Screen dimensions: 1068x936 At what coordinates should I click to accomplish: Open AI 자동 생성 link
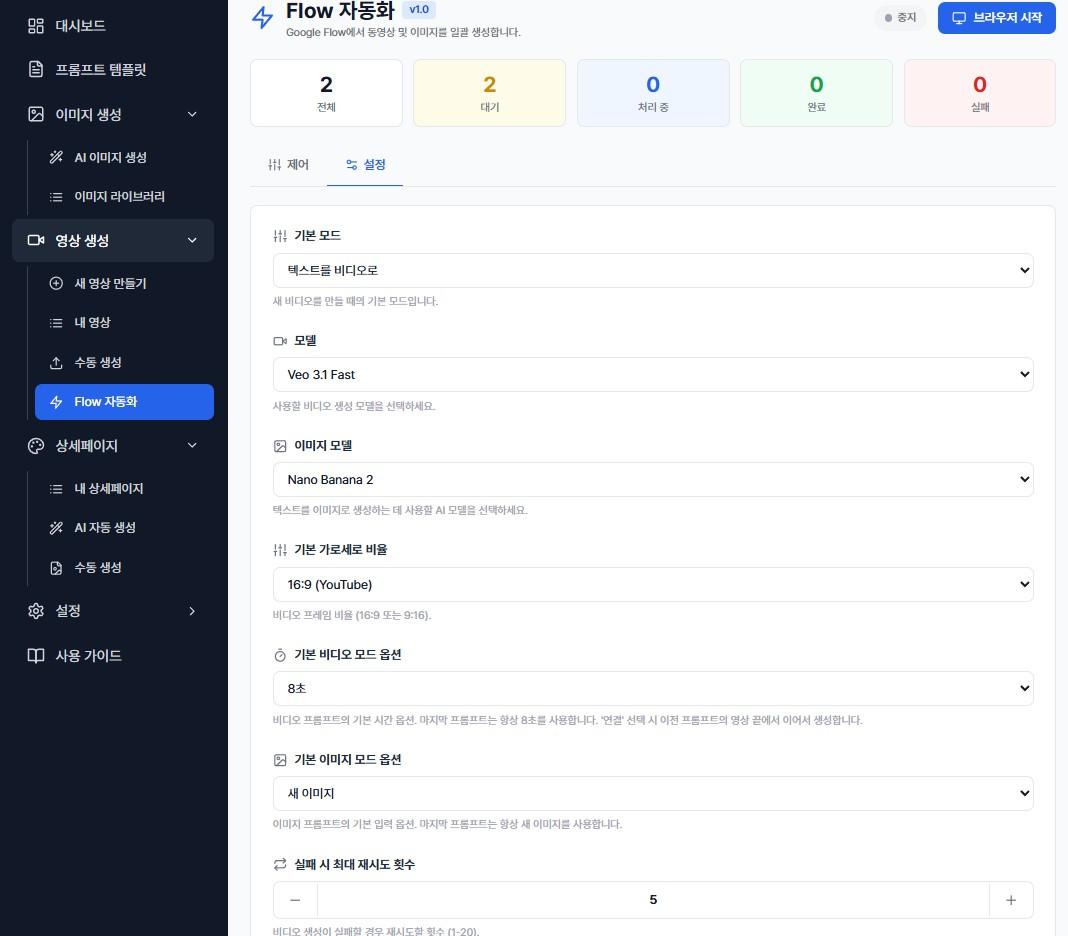(x=124, y=528)
